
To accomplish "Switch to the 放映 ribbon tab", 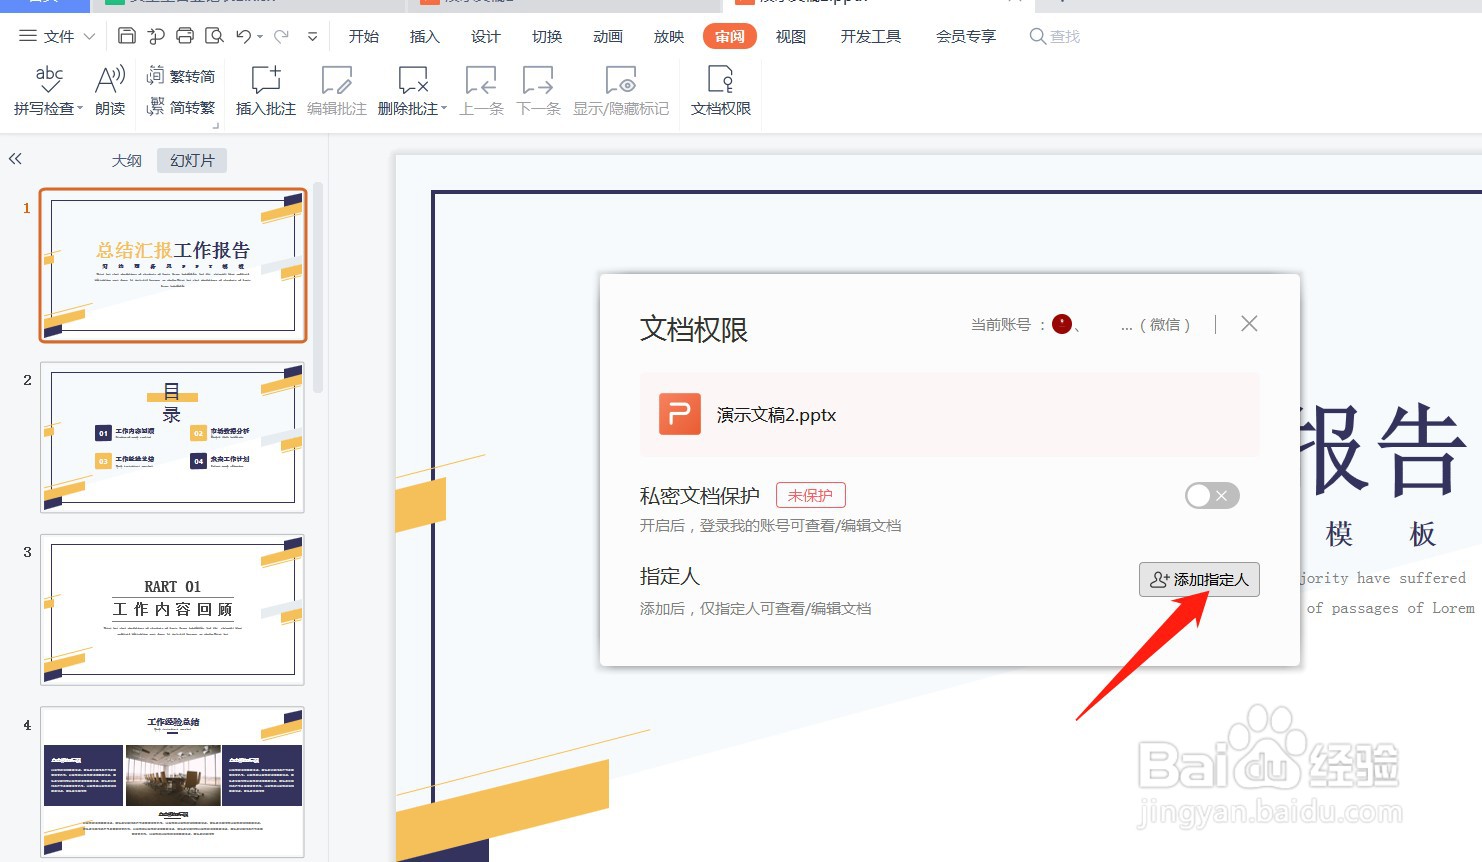I will [x=669, y=36].
